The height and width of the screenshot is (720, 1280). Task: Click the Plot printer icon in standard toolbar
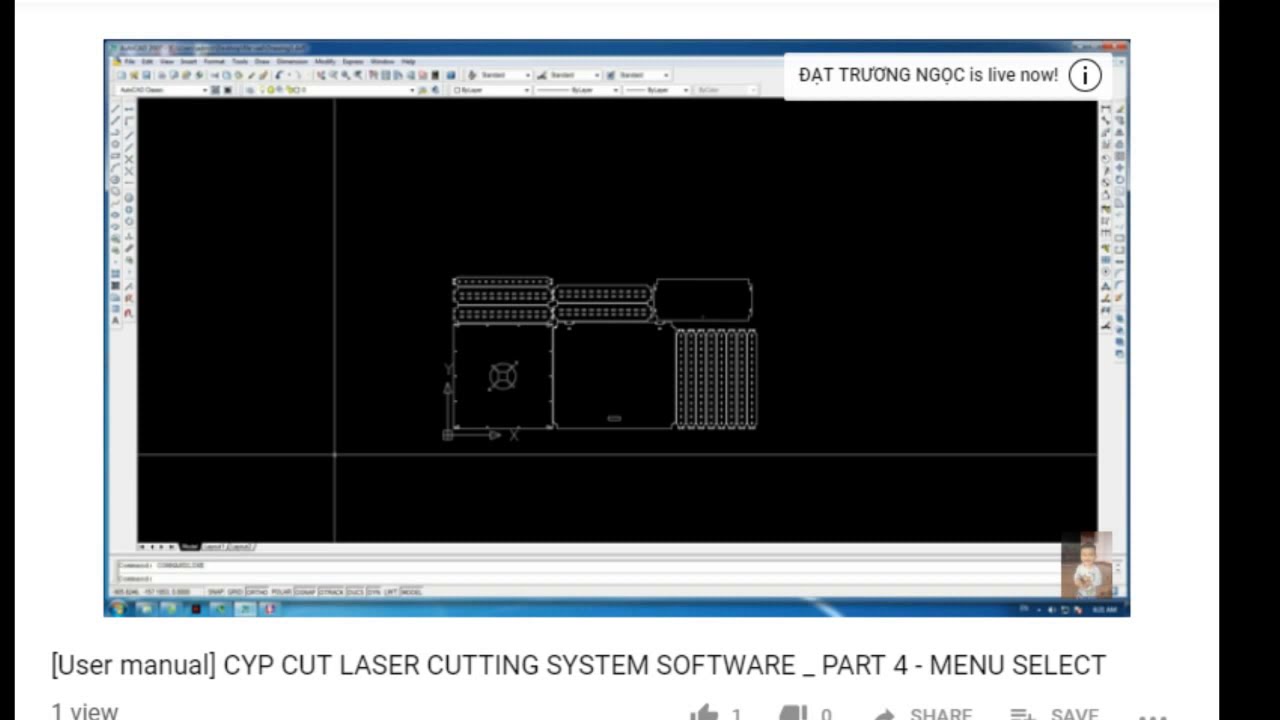click(x=162, y=75)
